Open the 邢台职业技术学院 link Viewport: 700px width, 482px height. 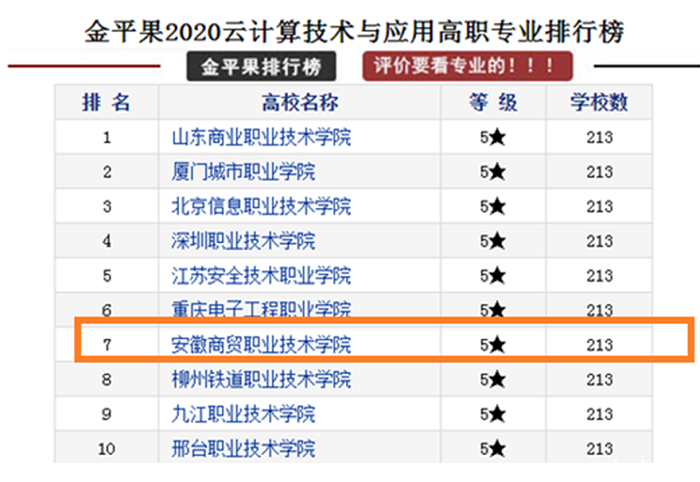(243, 448)
